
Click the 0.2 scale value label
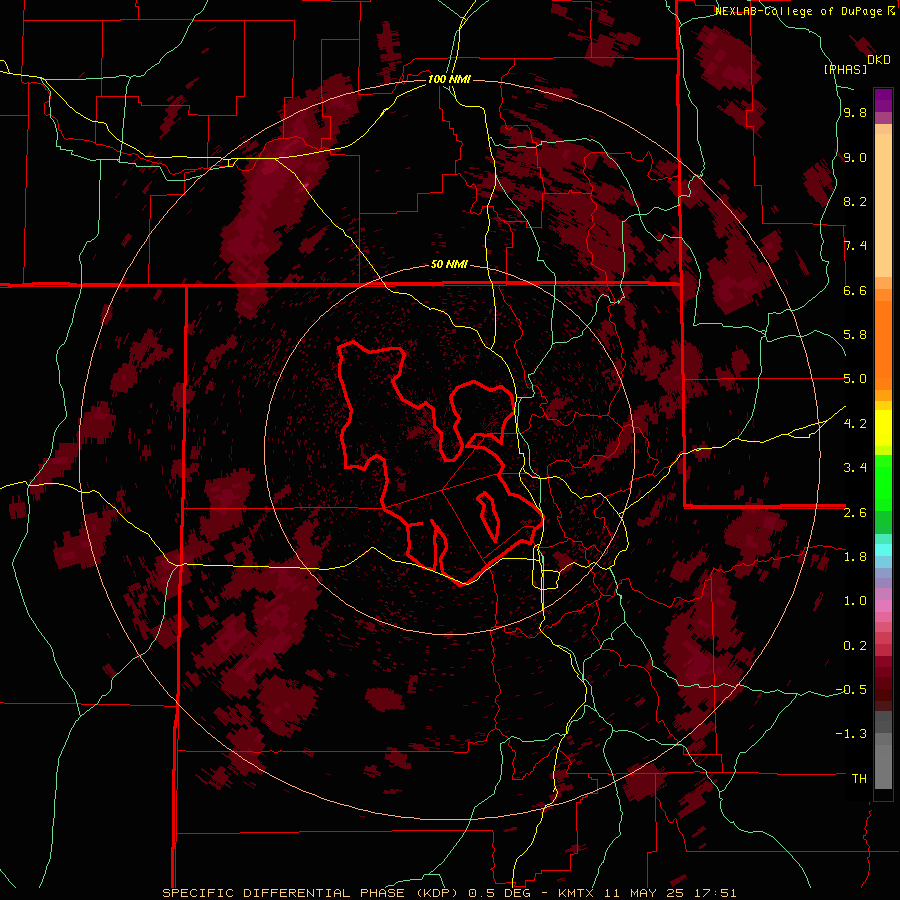855,646
